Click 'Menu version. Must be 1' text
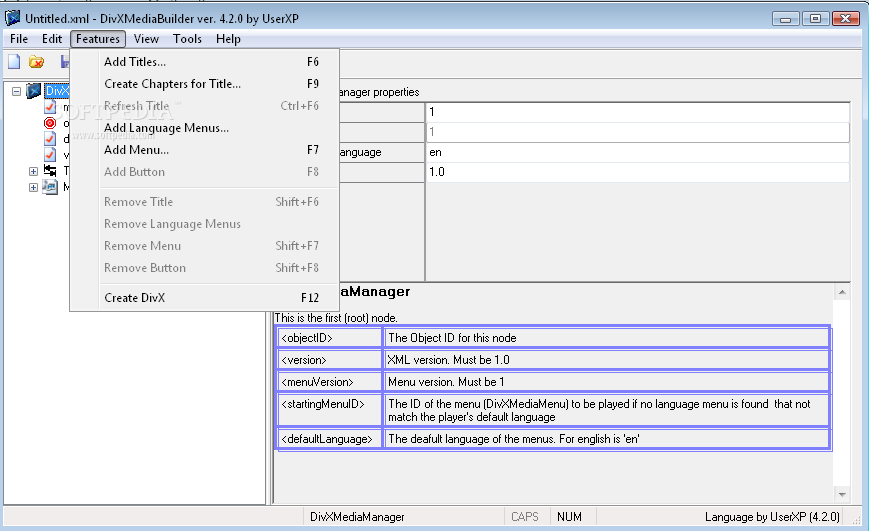This screenshot has height=531, width=869. pyautogui.click(x=446, y=382)
